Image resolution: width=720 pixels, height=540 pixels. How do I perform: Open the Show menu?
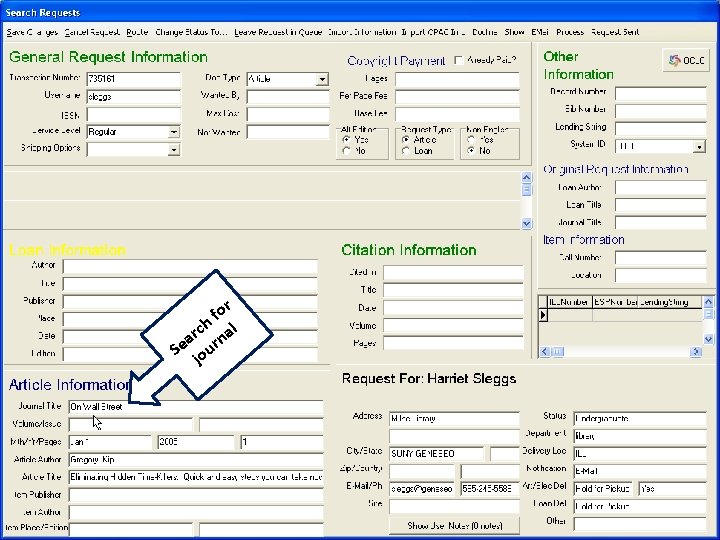tap(514, 32)
